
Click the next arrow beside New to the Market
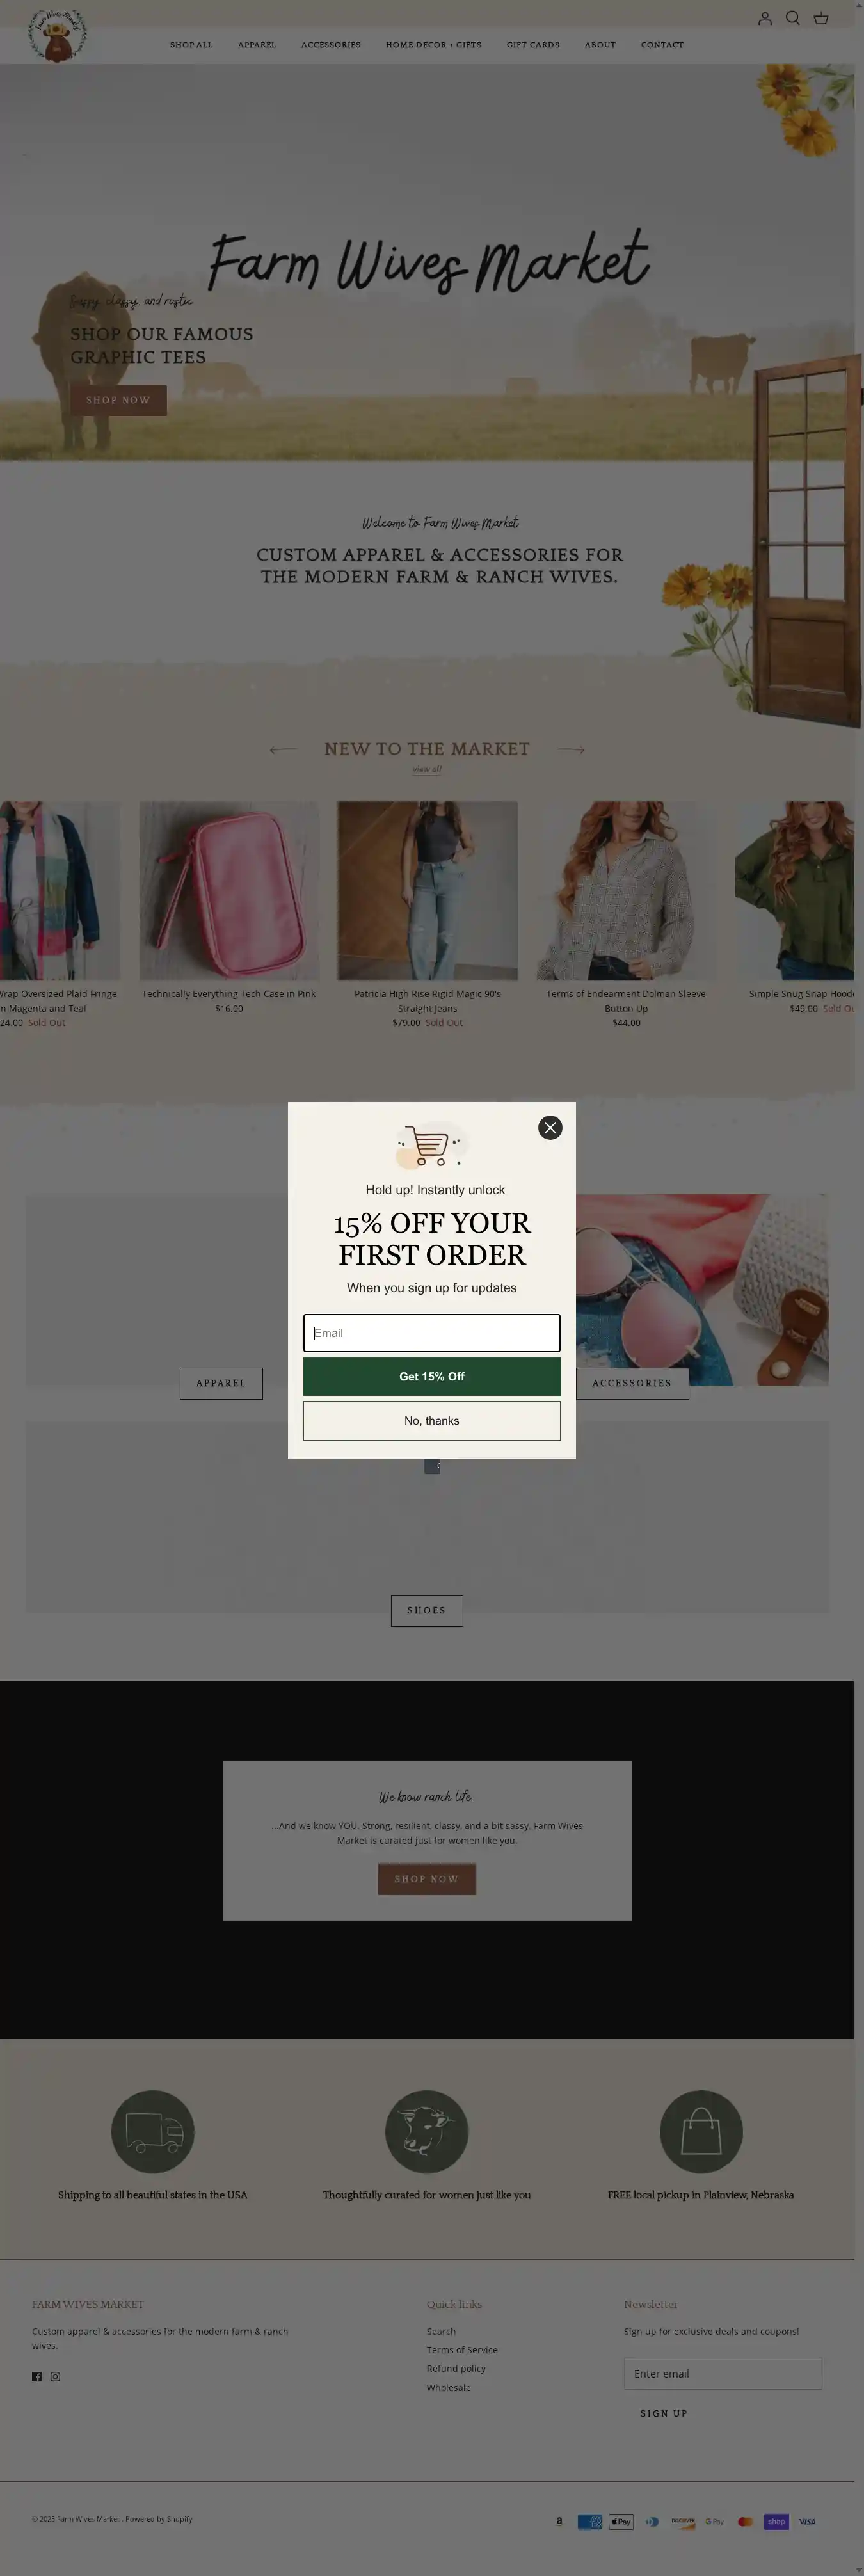point(571,749)
